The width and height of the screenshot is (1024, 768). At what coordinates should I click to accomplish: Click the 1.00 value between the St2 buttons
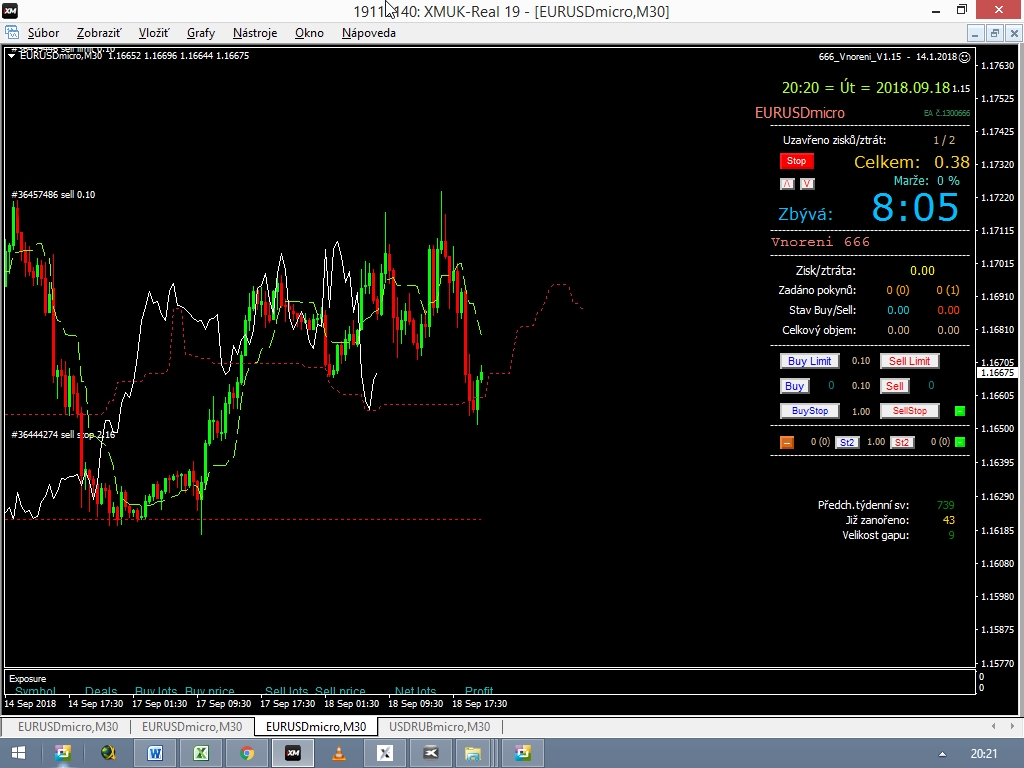tap(876, 442)
